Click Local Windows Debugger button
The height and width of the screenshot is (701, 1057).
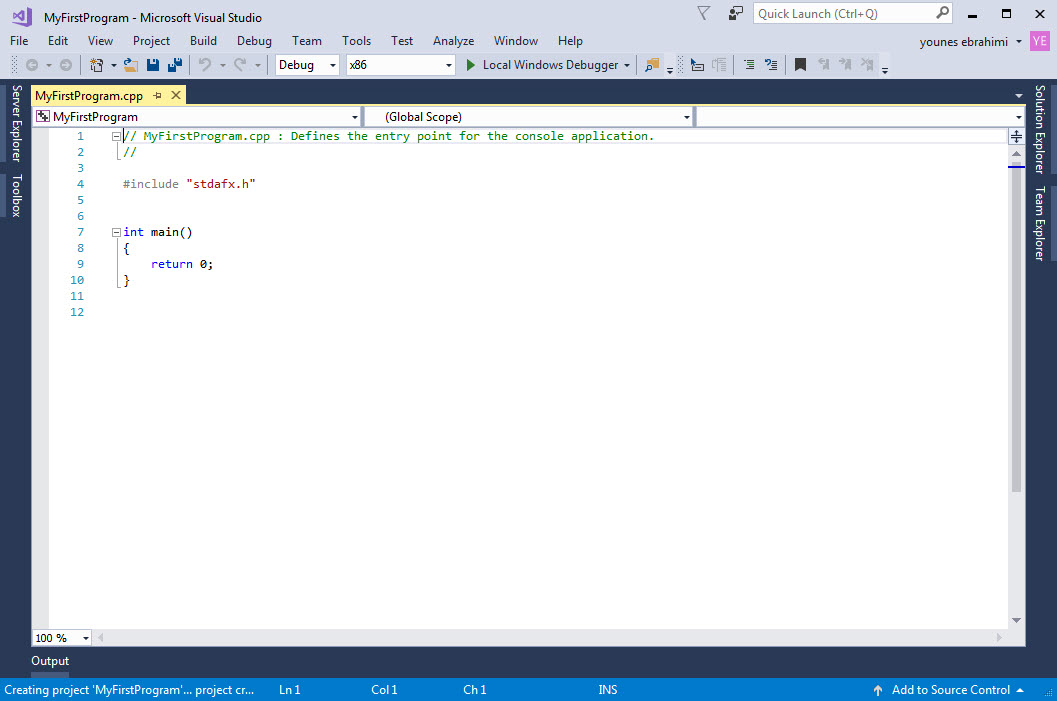(541, 65)
